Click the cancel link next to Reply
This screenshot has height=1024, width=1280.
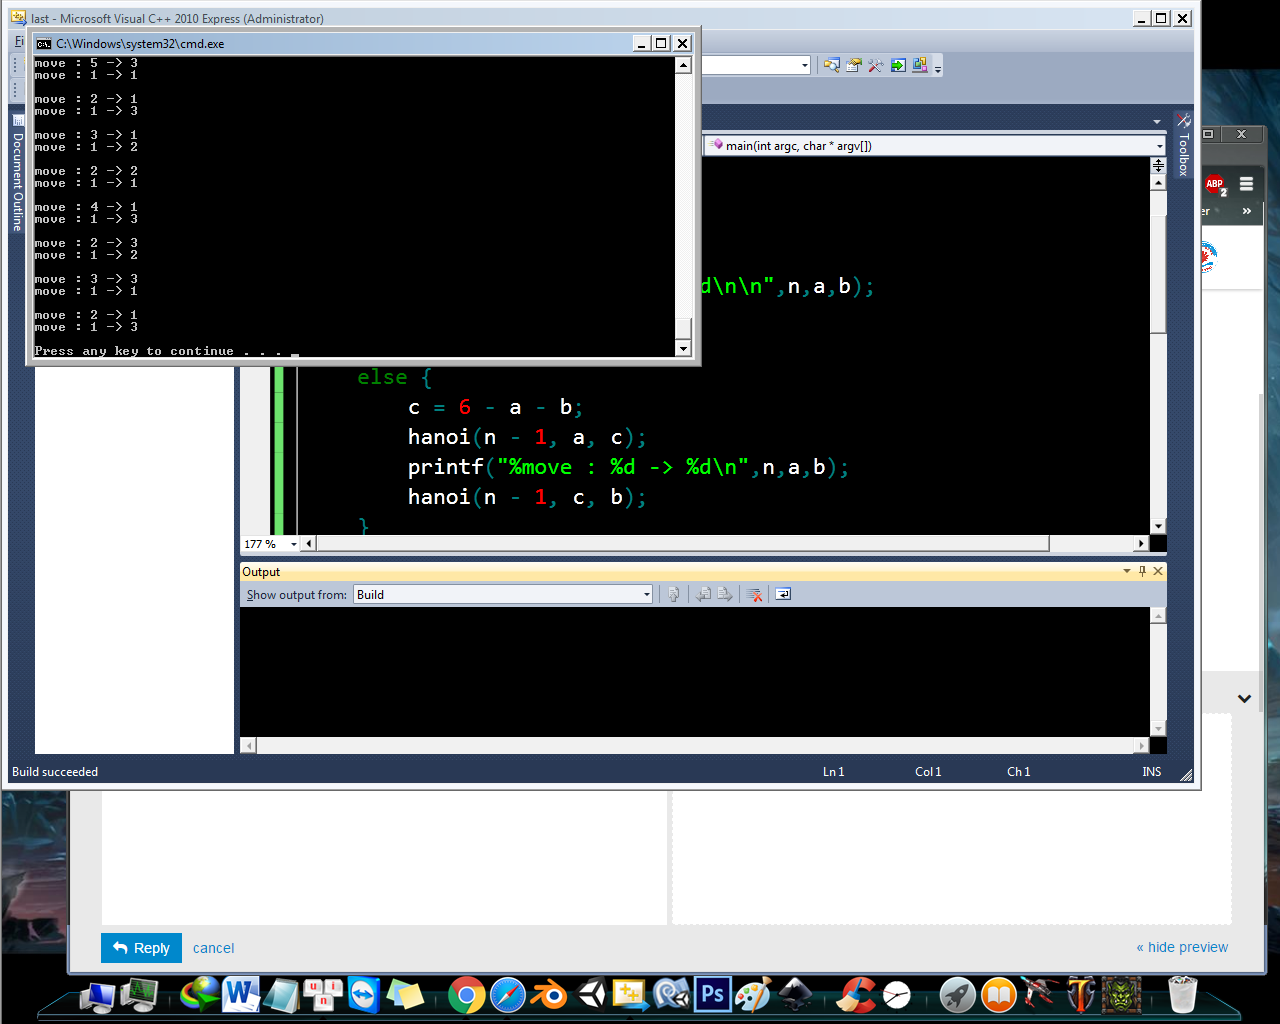[213, 948]
